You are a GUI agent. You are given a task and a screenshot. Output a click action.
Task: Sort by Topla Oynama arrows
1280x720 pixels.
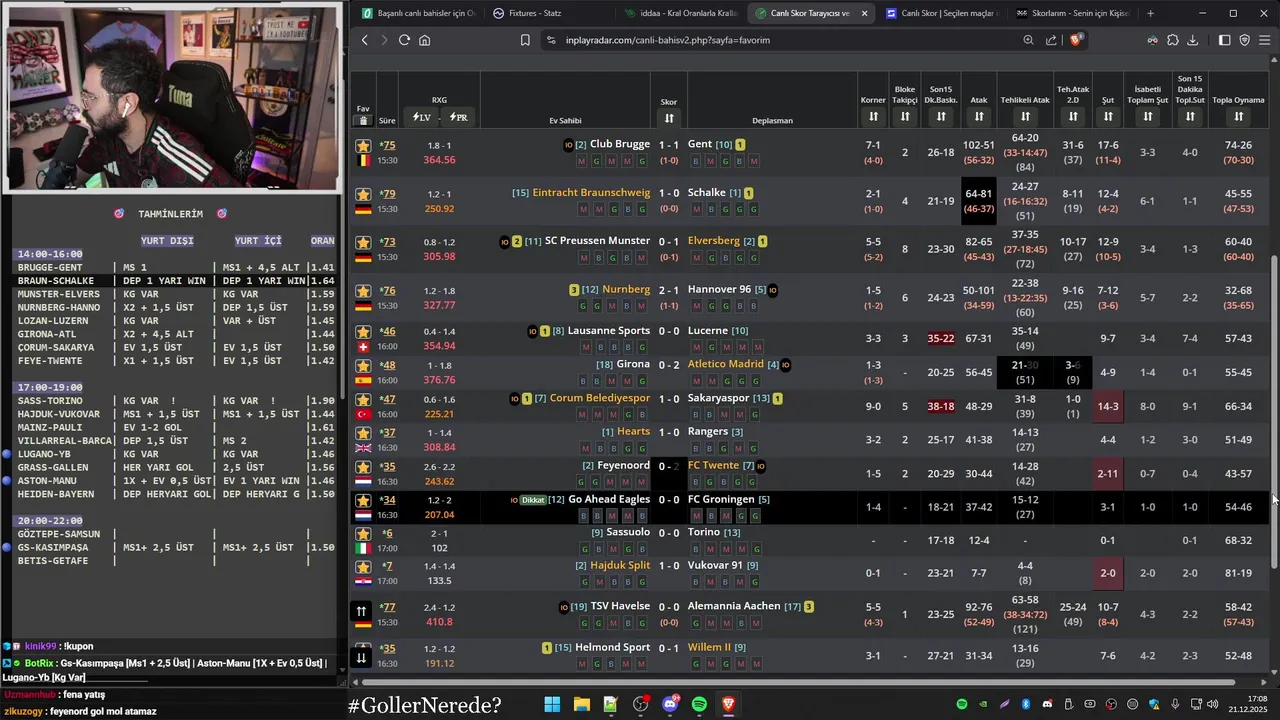[1238, 117]
